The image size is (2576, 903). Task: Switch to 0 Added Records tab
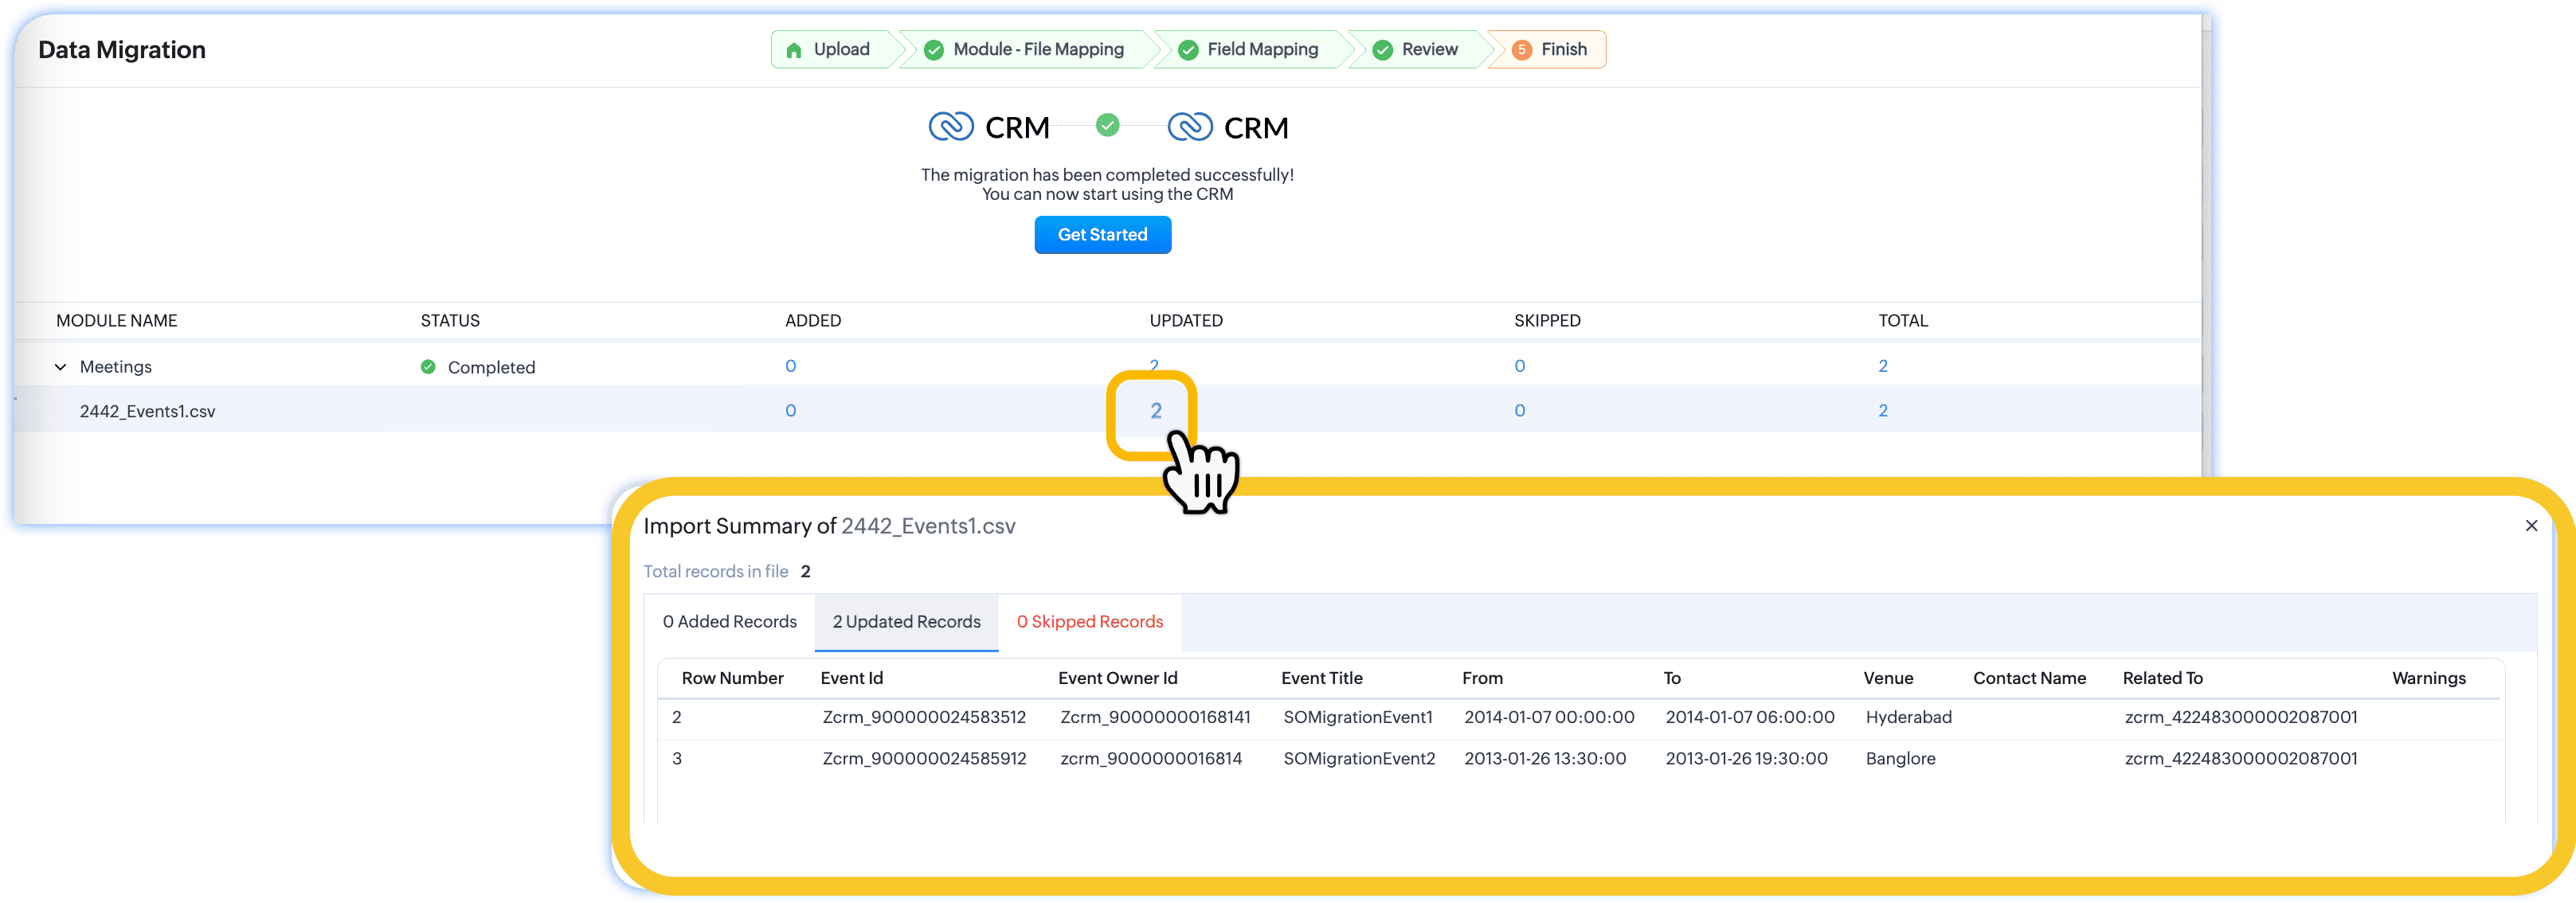coord(729,622)
